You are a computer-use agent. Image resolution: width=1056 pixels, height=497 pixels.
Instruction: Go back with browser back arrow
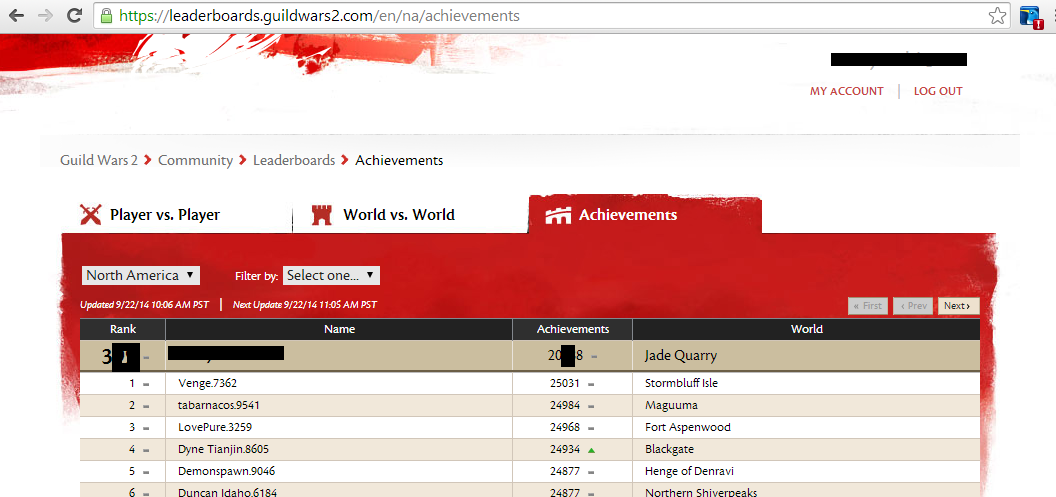[16, 15]
